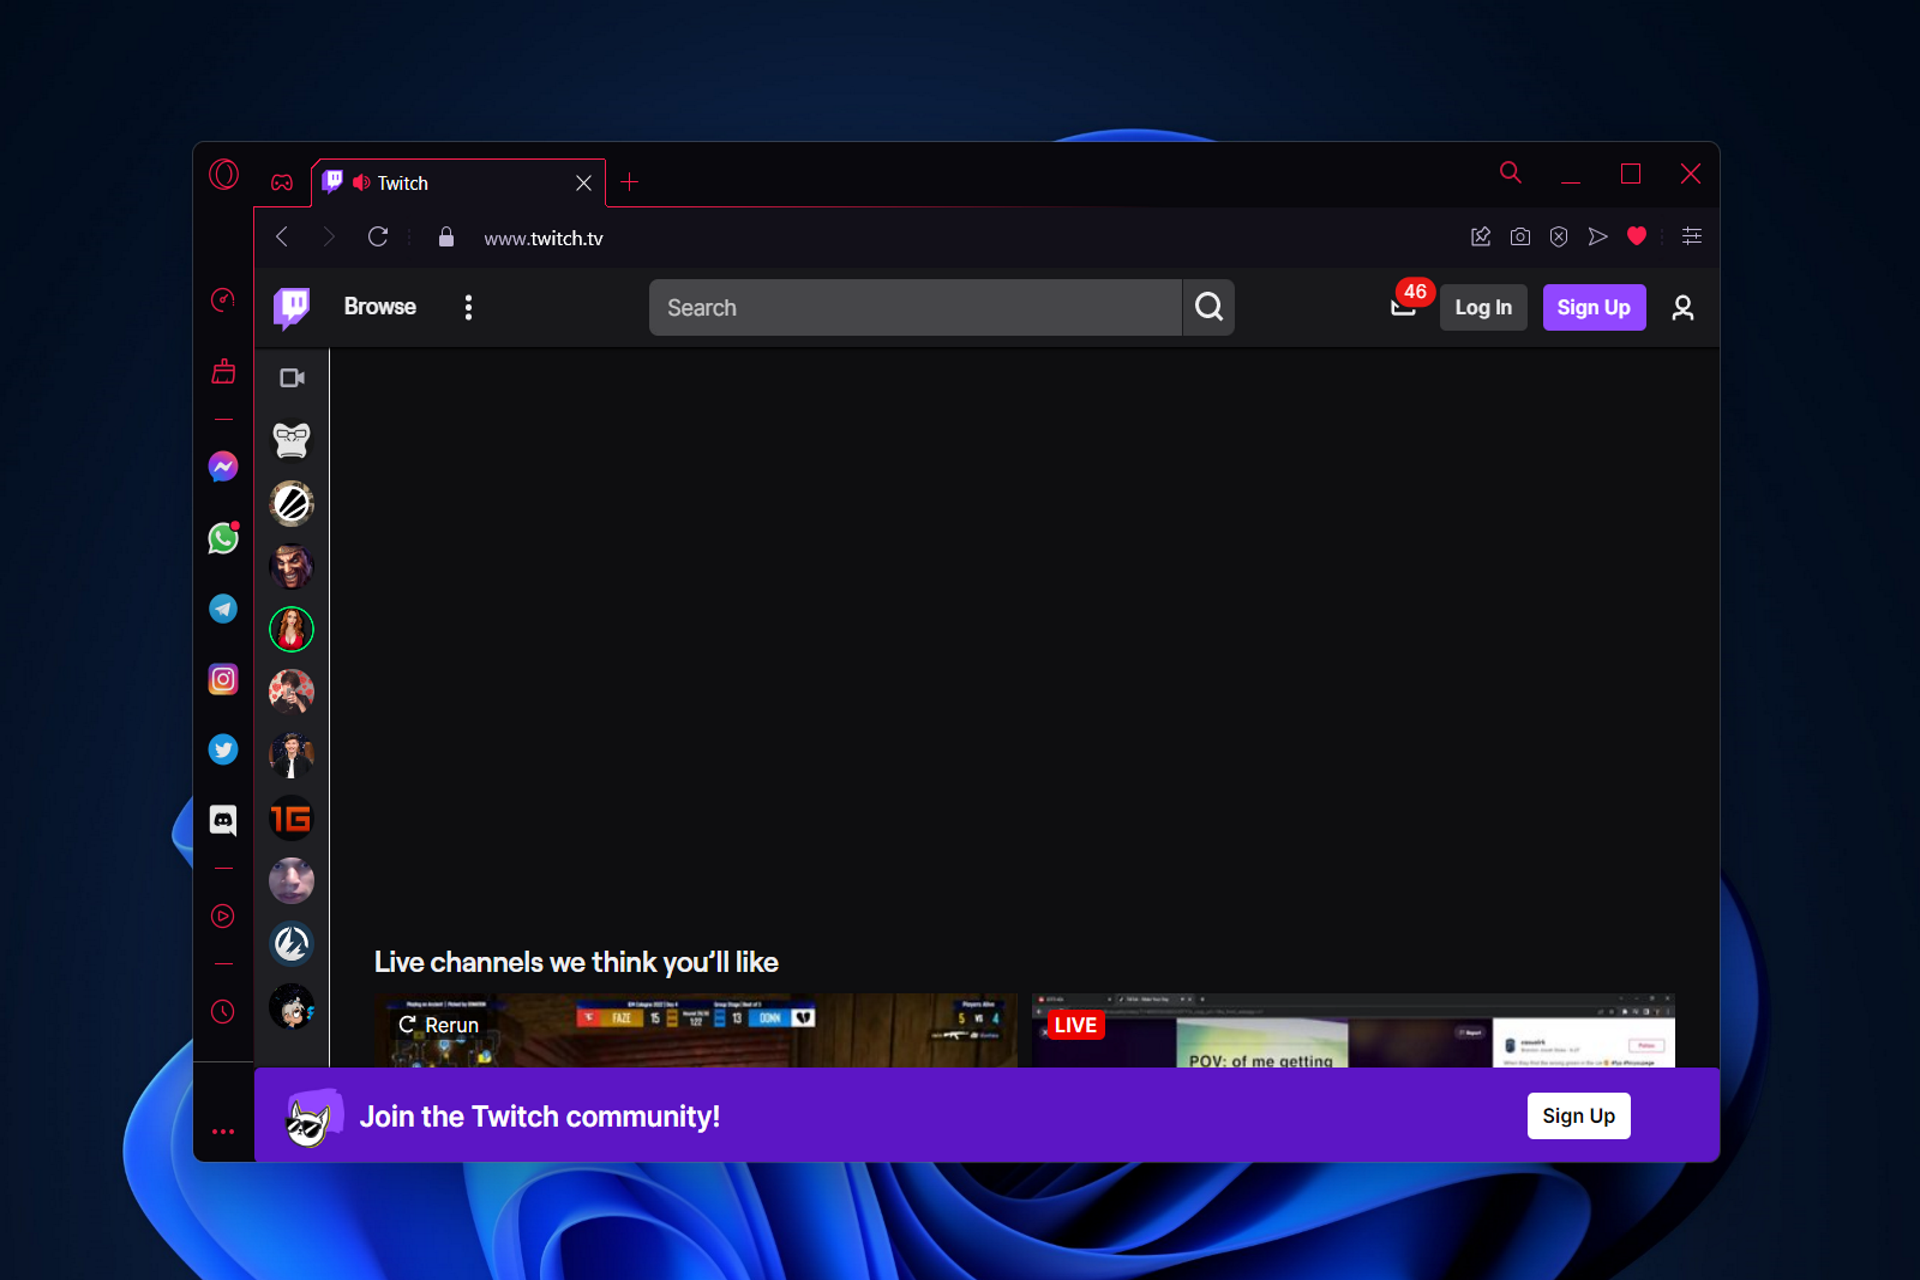This screenshot has height=1280, width=1920.
Task: Open Discord from the sidebar
Action: (223, 820)
